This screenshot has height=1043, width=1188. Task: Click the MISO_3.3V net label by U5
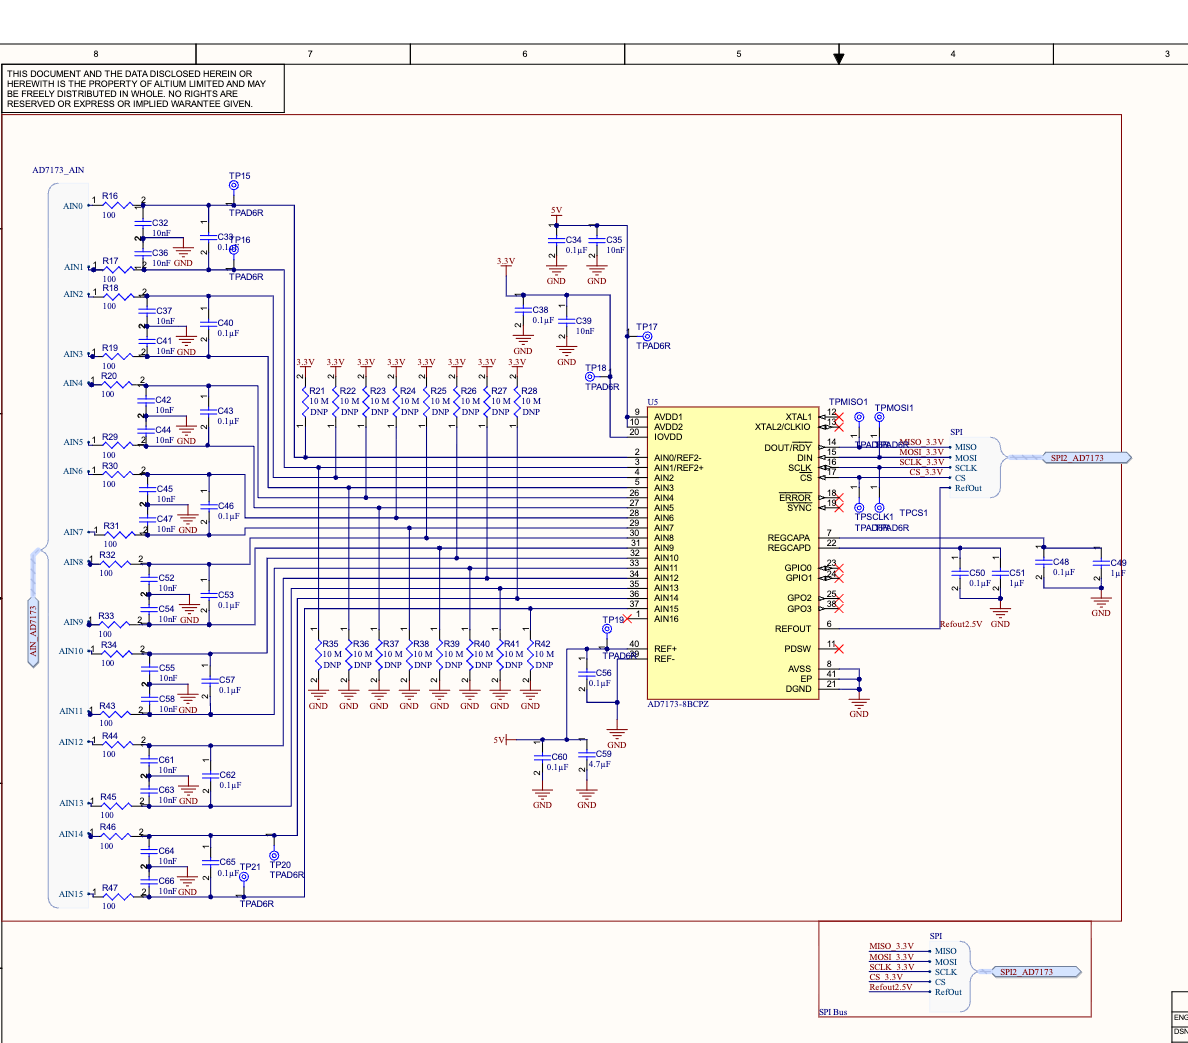click(922, 442)
